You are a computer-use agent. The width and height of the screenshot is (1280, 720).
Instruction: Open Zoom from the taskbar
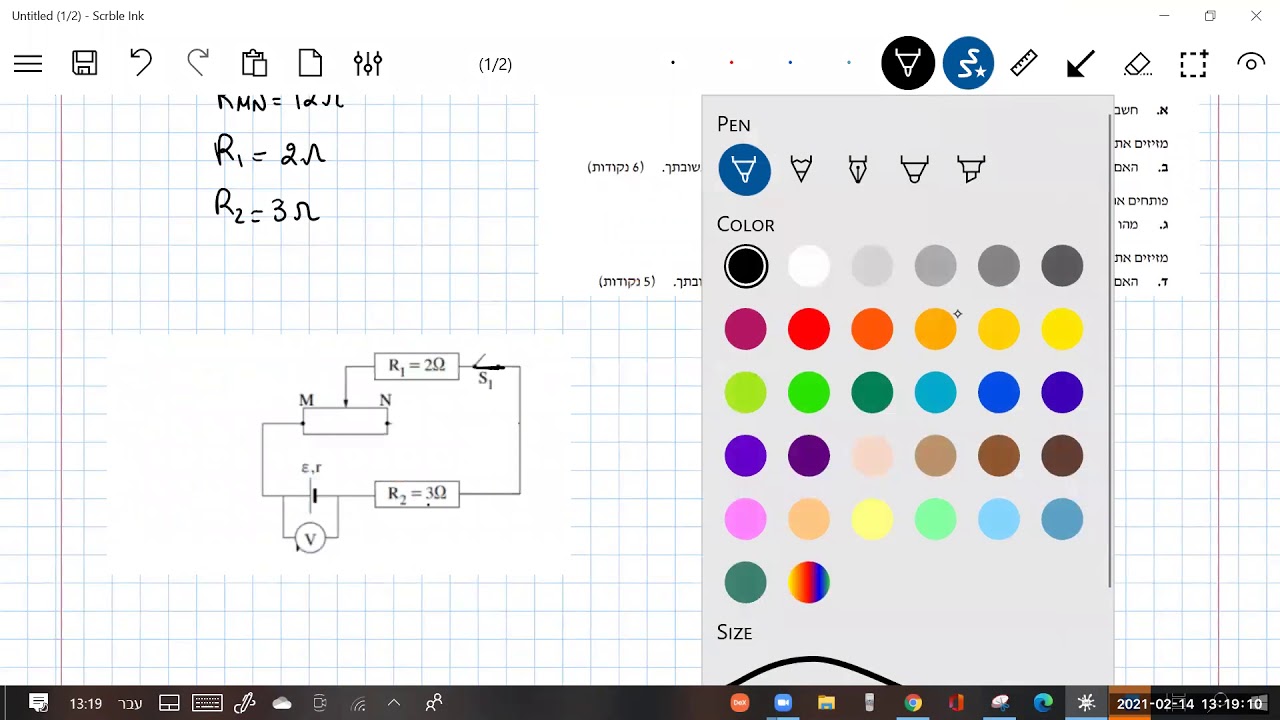tap(782, 703)
